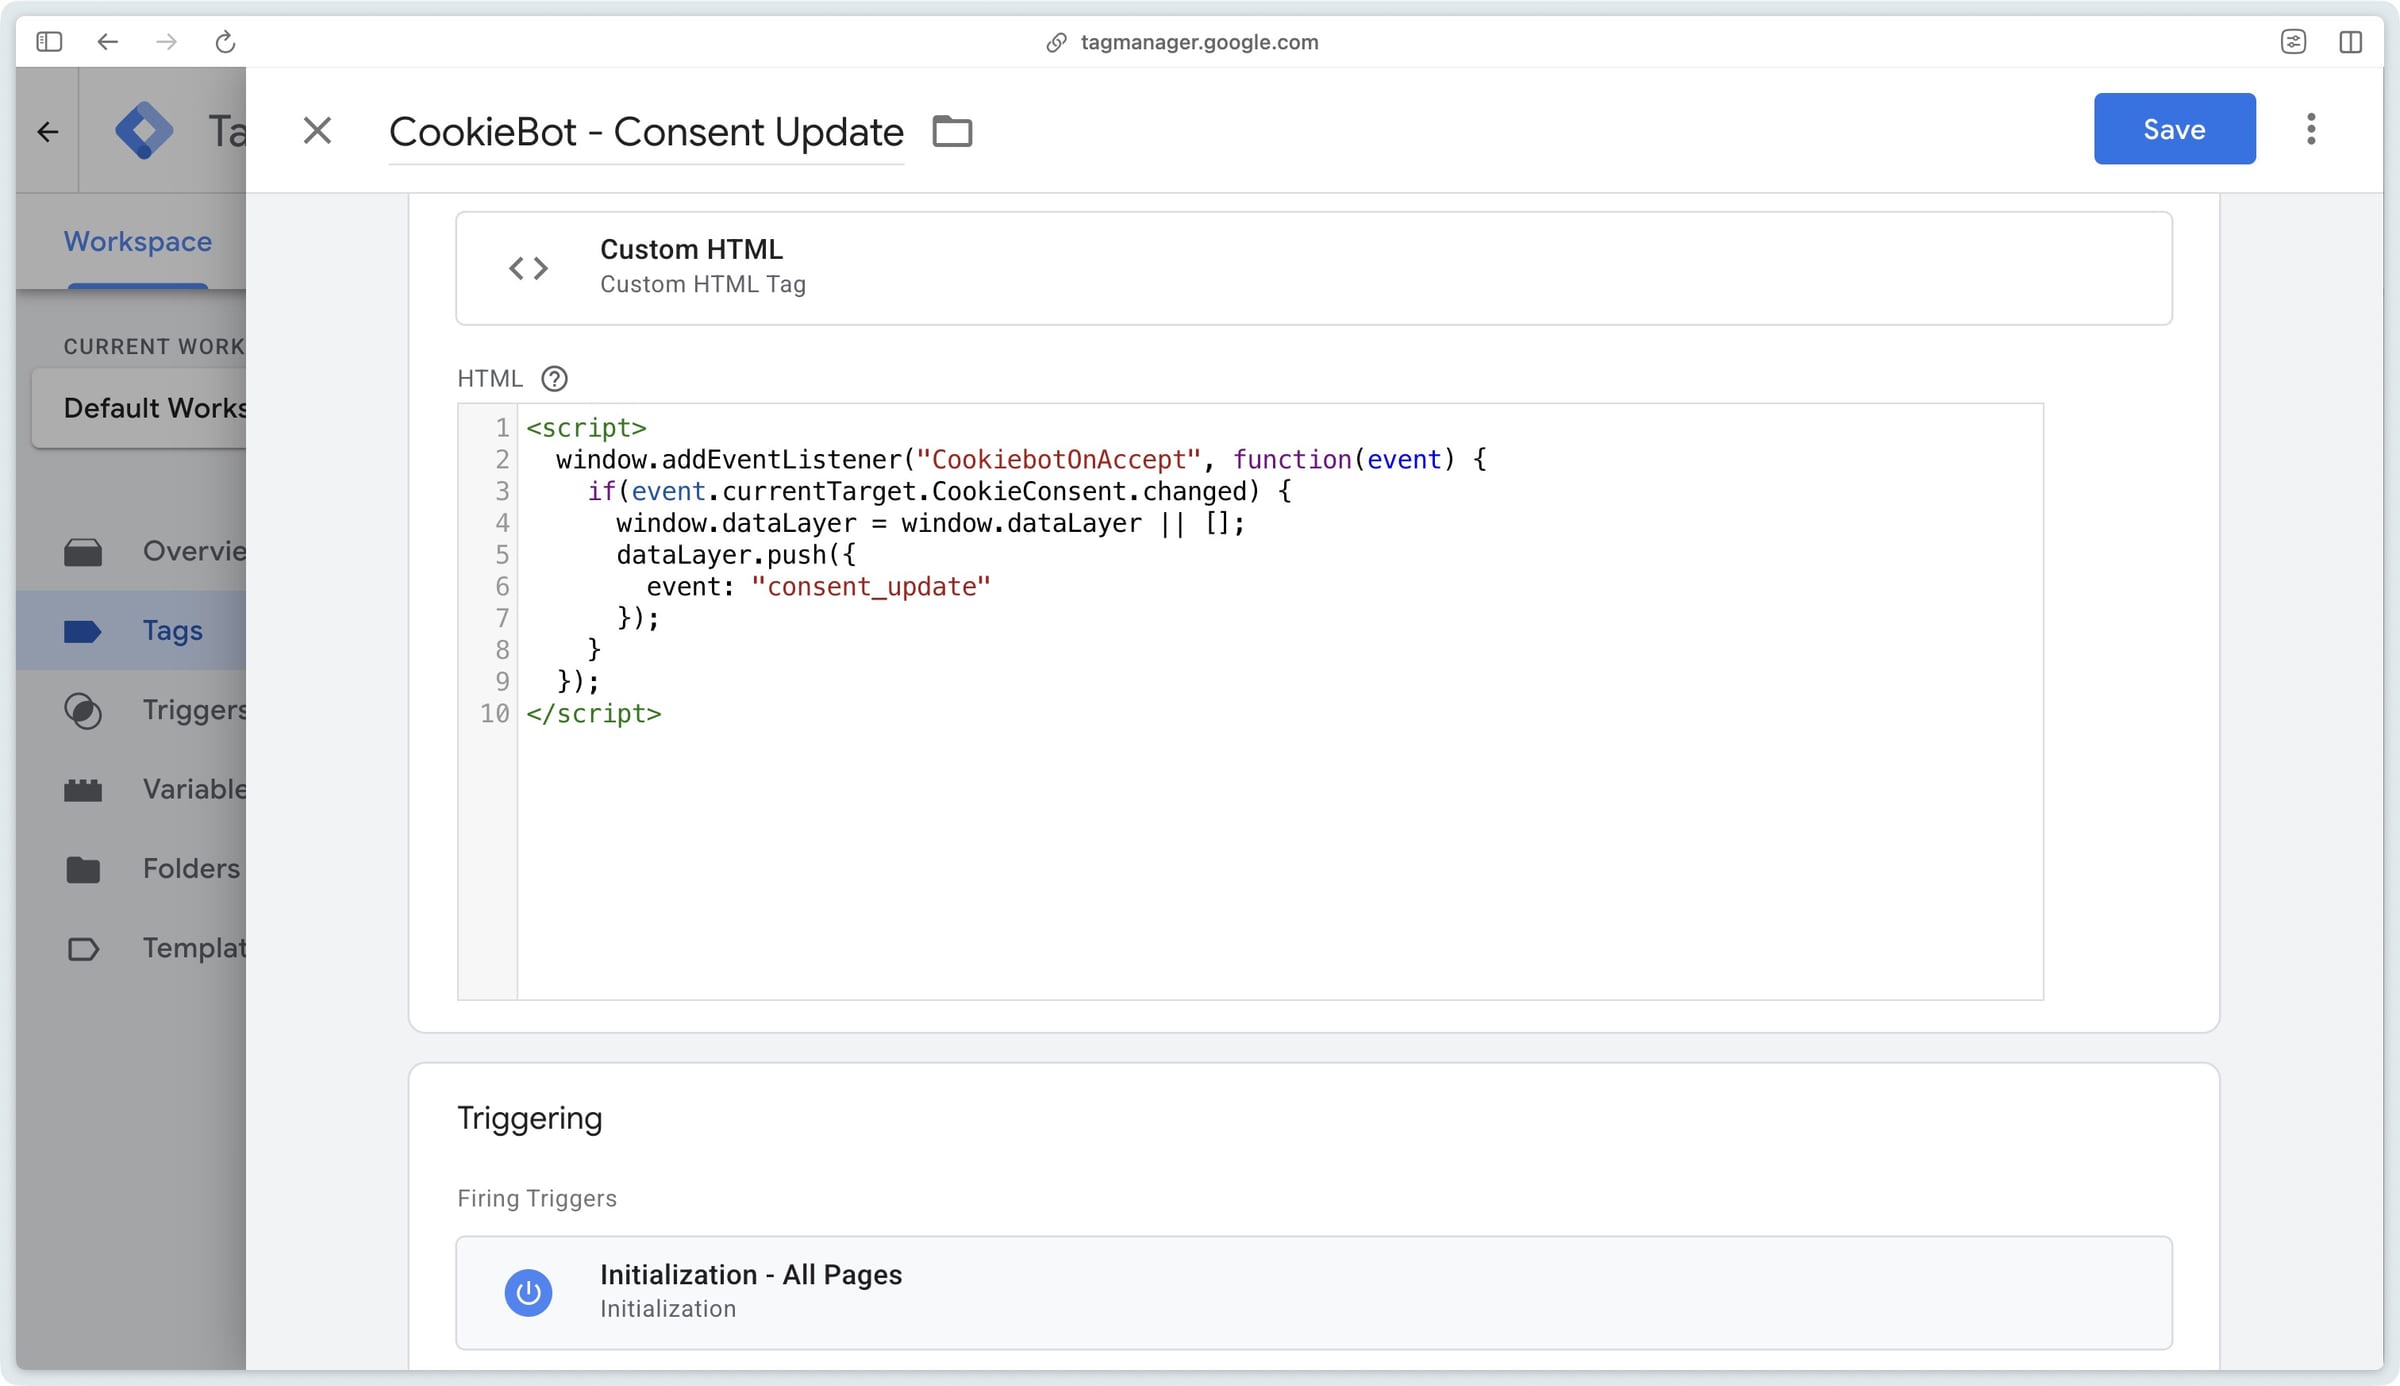Click the HTML help question mark icon
The height and width of the screenshot is (1386, 2400).
pyautogui.click(x=554, y=379)
